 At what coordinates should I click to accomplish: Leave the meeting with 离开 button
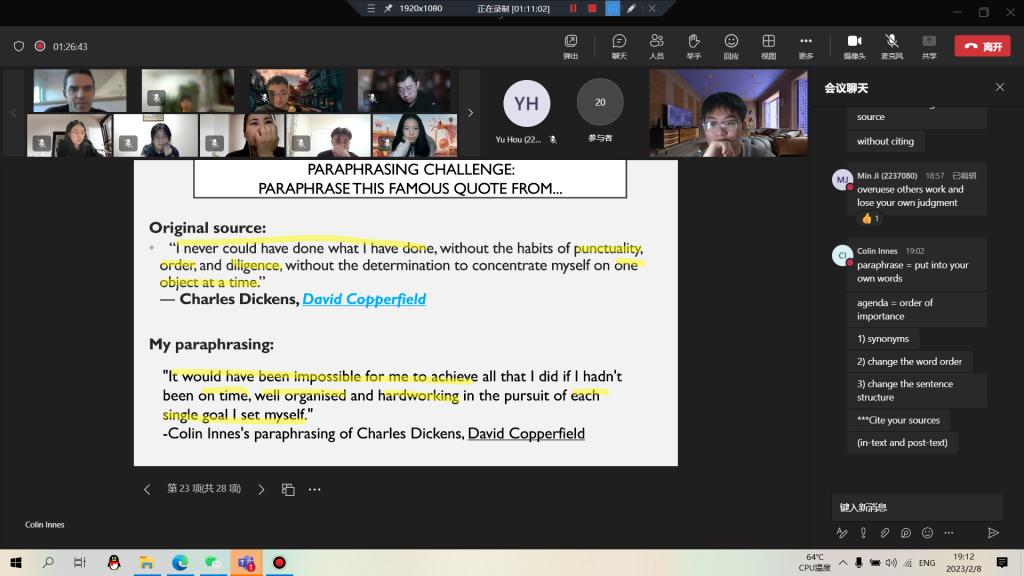[981, 46]
